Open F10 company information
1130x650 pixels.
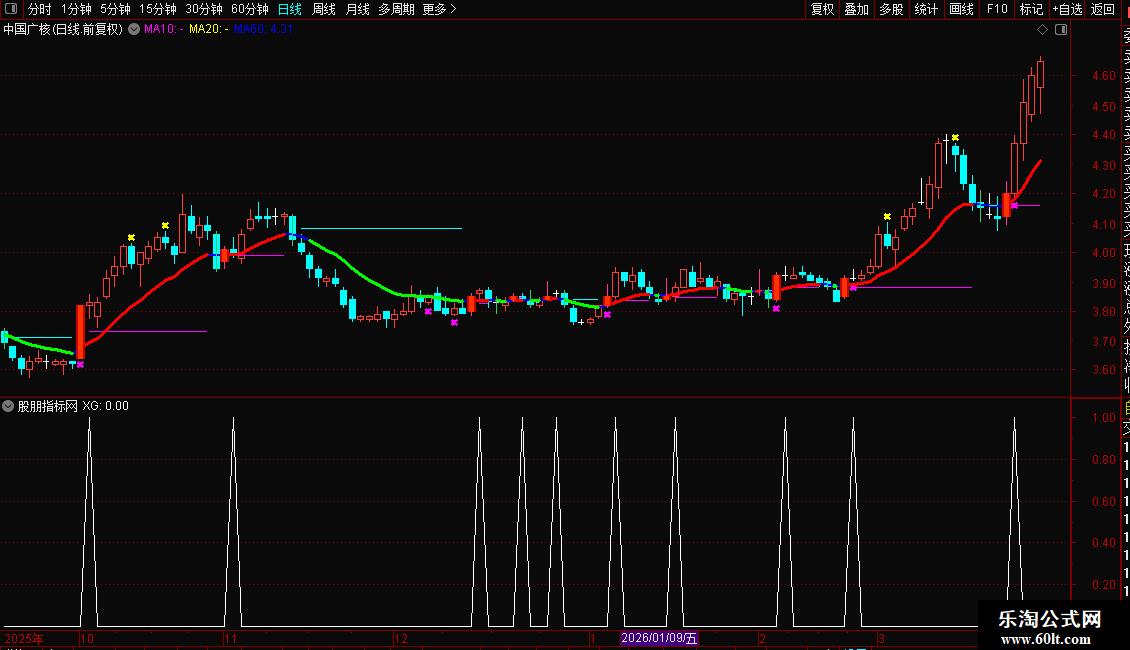[x=997, y=9]
